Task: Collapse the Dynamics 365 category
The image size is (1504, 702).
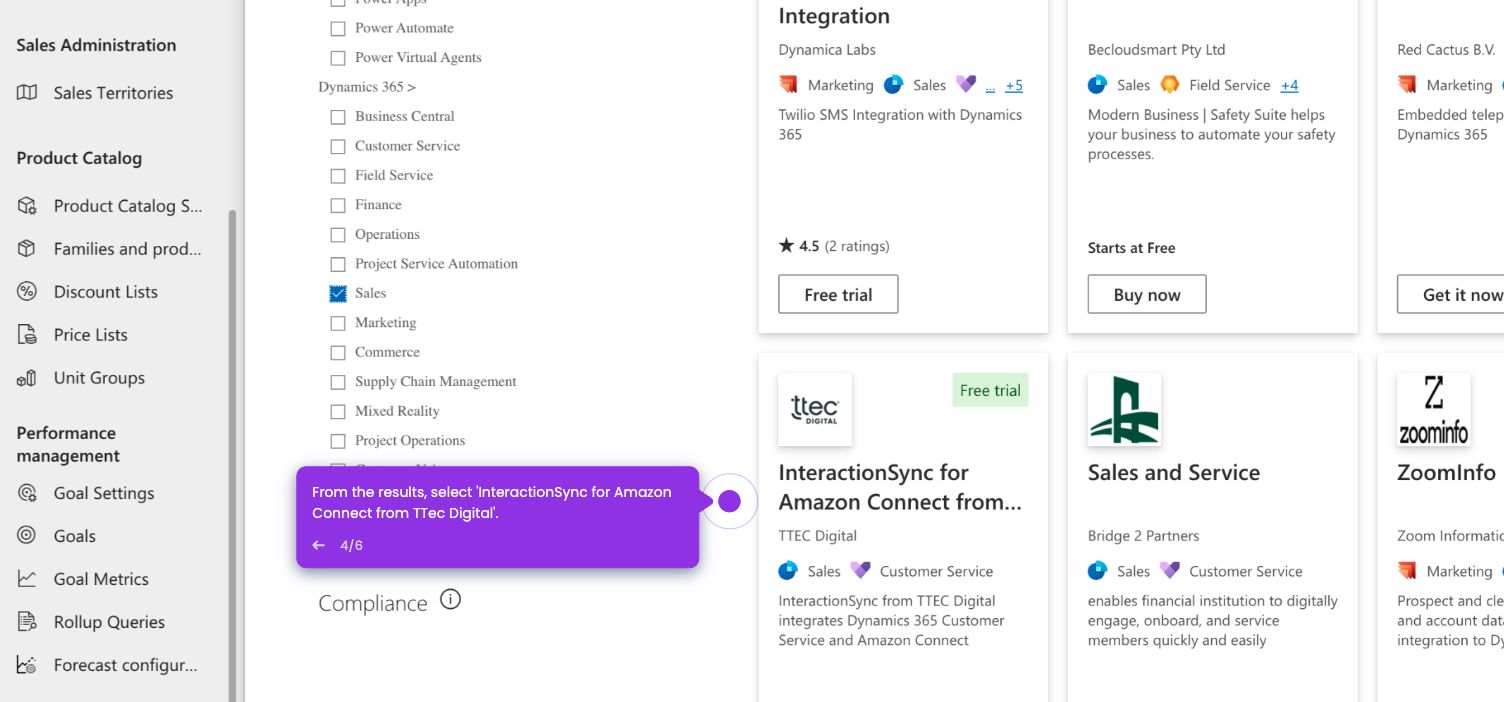Action: (367, 87)
